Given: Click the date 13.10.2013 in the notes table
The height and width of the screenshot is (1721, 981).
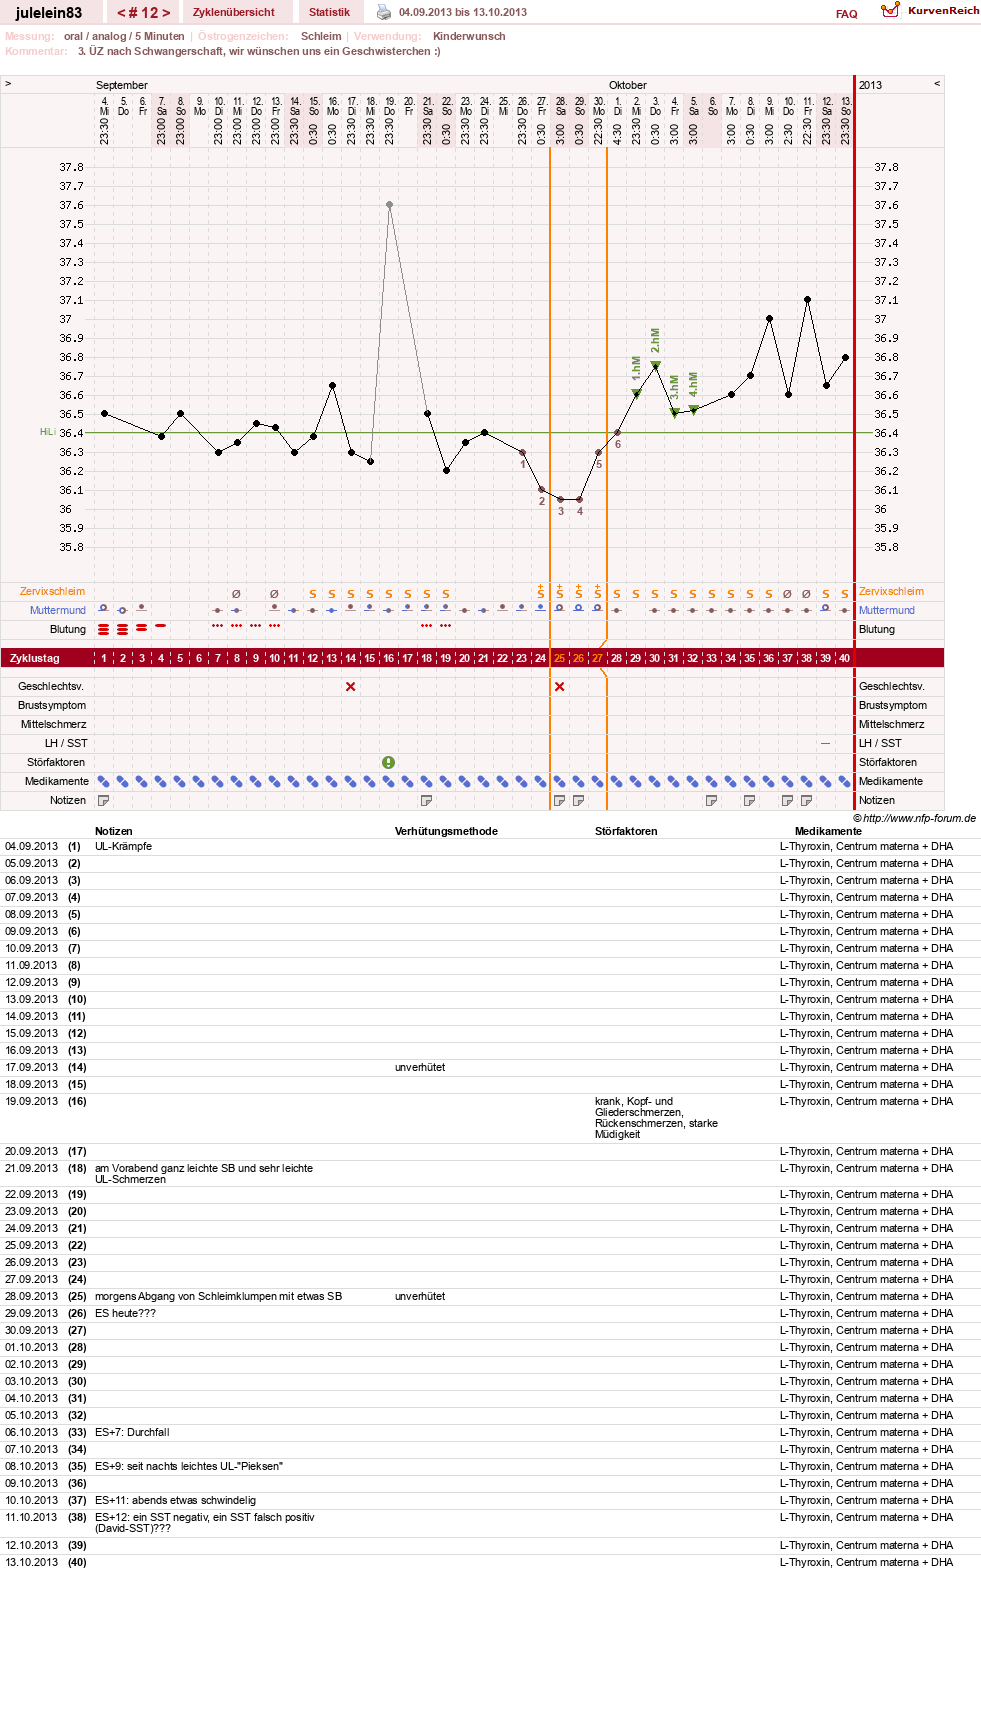Looking at the screenshot, I should pyautogui.click(x=32, y=1562).
